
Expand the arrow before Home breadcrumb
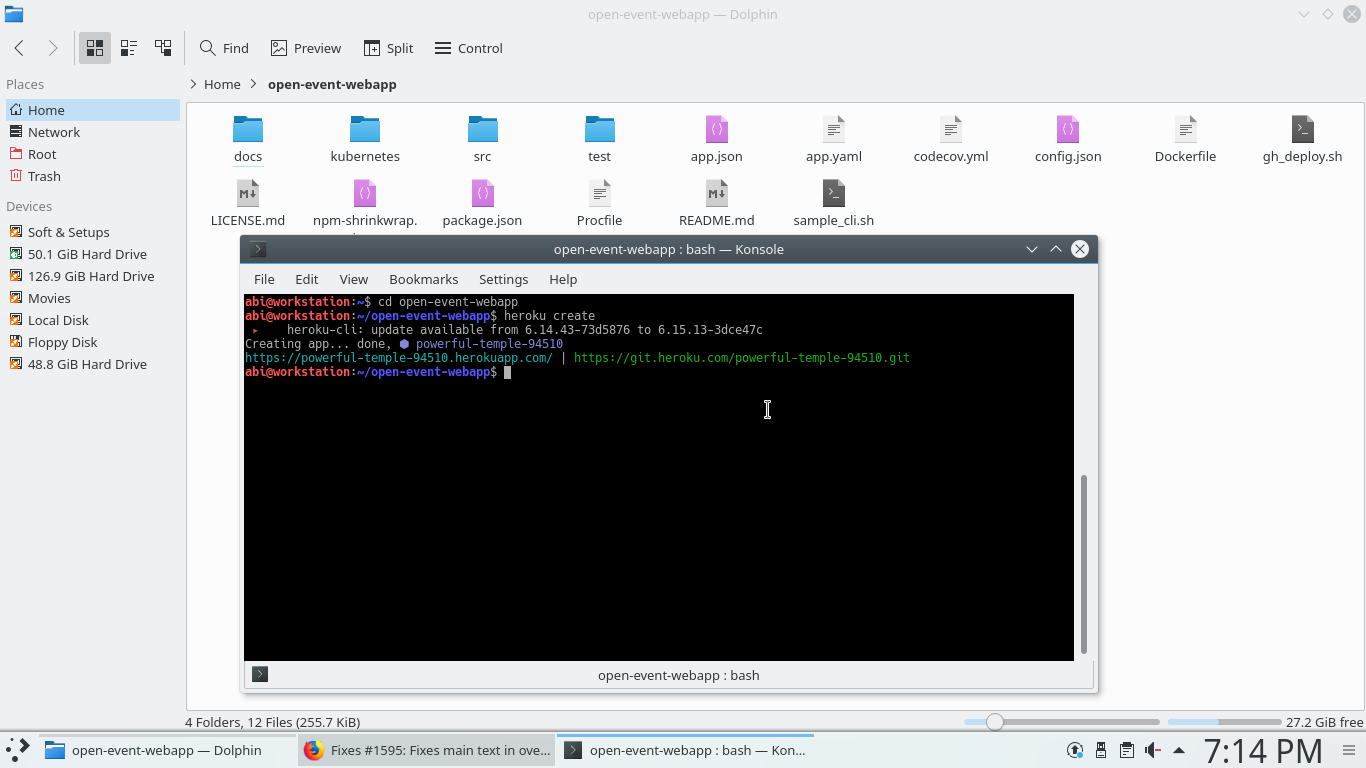pyautogui.click(x=193, y=84)
